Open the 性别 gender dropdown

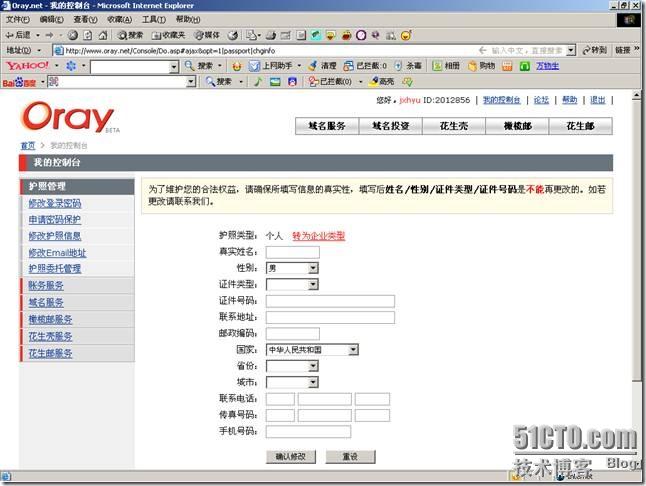click(313, 269)
